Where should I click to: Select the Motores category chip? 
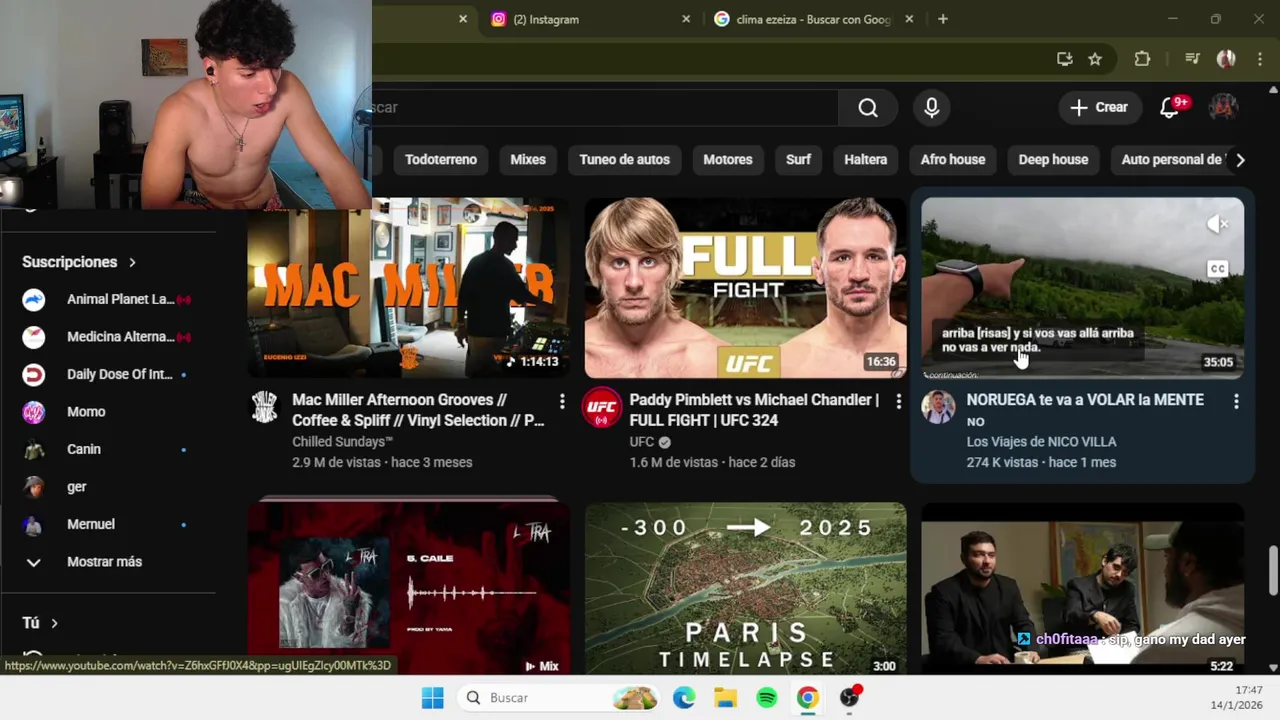[728, 160]
